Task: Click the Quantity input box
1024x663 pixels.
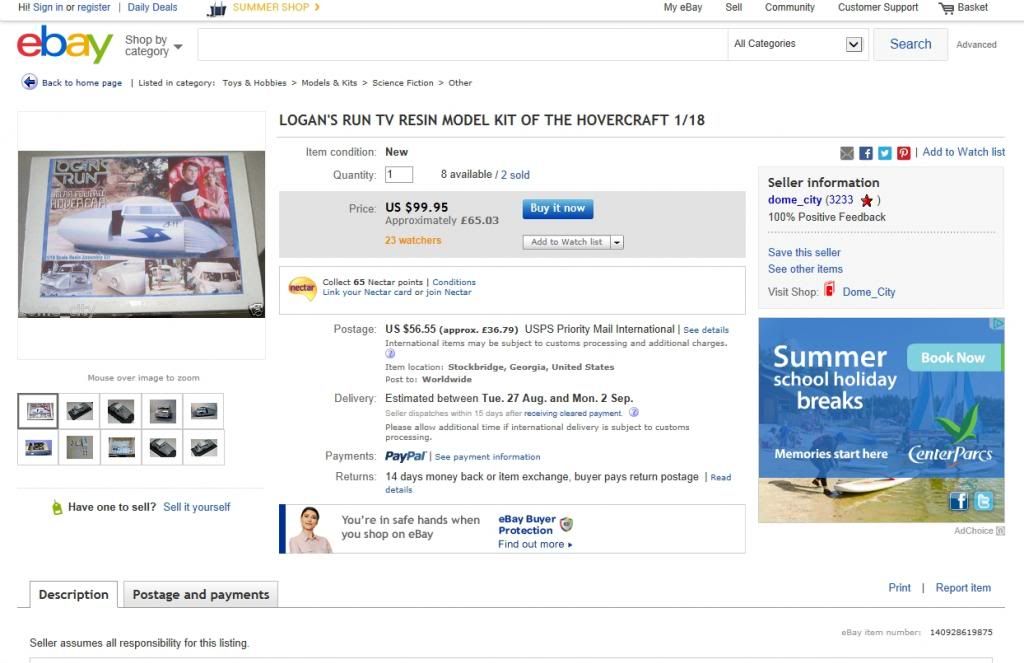Action: tap(399, 175)
